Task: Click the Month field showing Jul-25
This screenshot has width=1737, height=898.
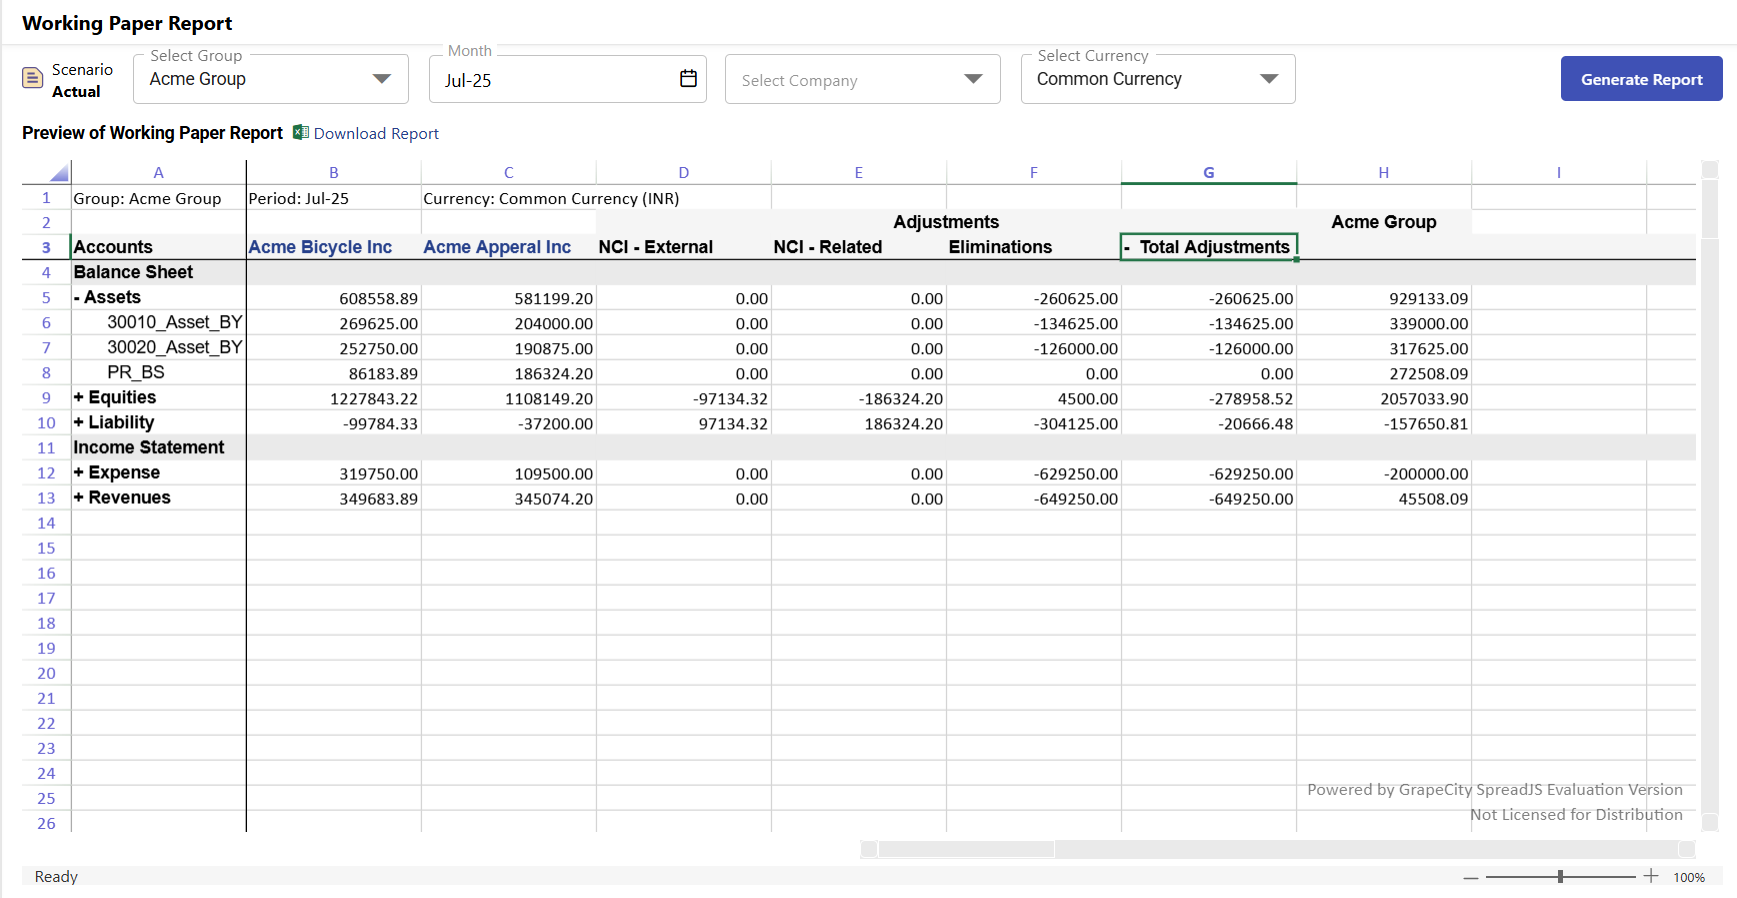Action: pos(567,79)
